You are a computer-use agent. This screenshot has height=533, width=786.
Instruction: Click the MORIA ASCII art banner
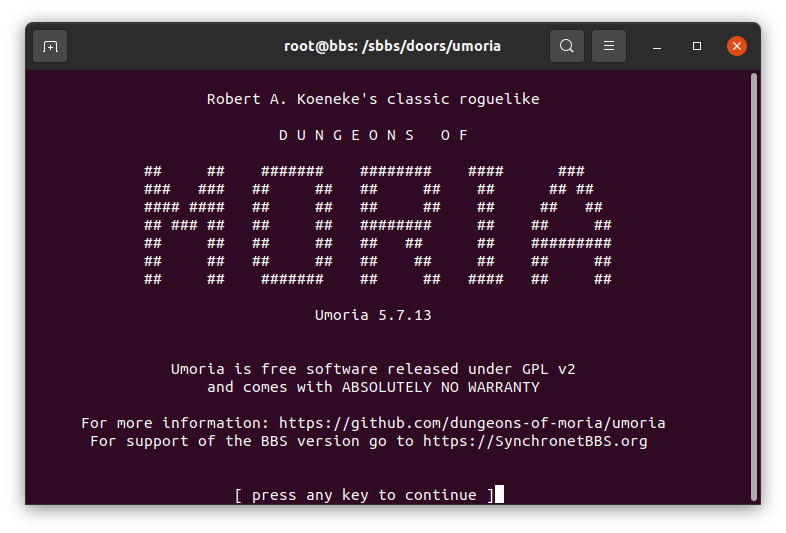click(377, 225)
